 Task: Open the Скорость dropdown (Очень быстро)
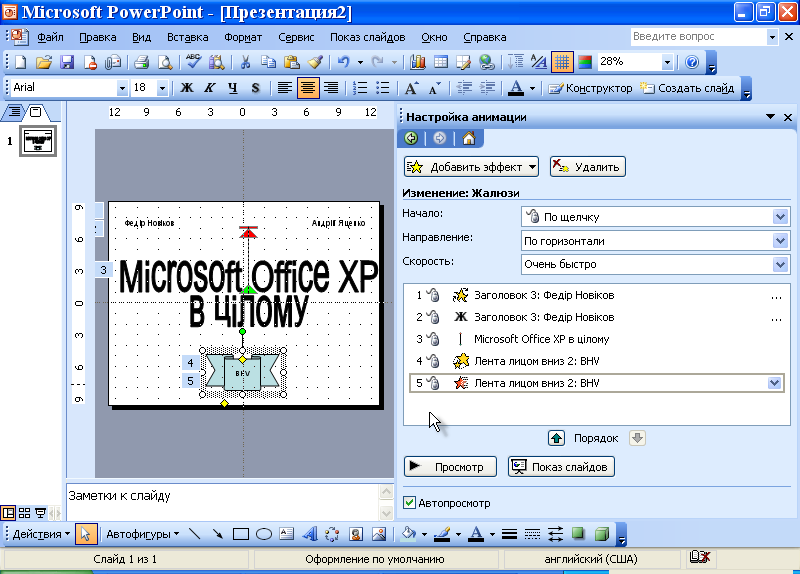pos(780,264)
